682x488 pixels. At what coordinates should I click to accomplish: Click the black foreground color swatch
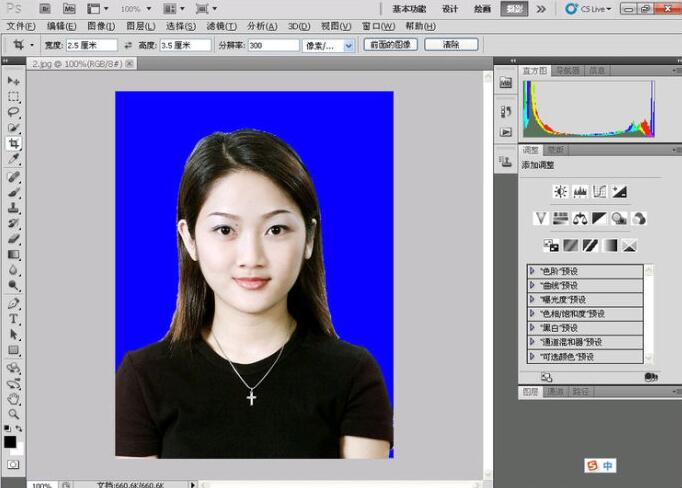point(10,441)
